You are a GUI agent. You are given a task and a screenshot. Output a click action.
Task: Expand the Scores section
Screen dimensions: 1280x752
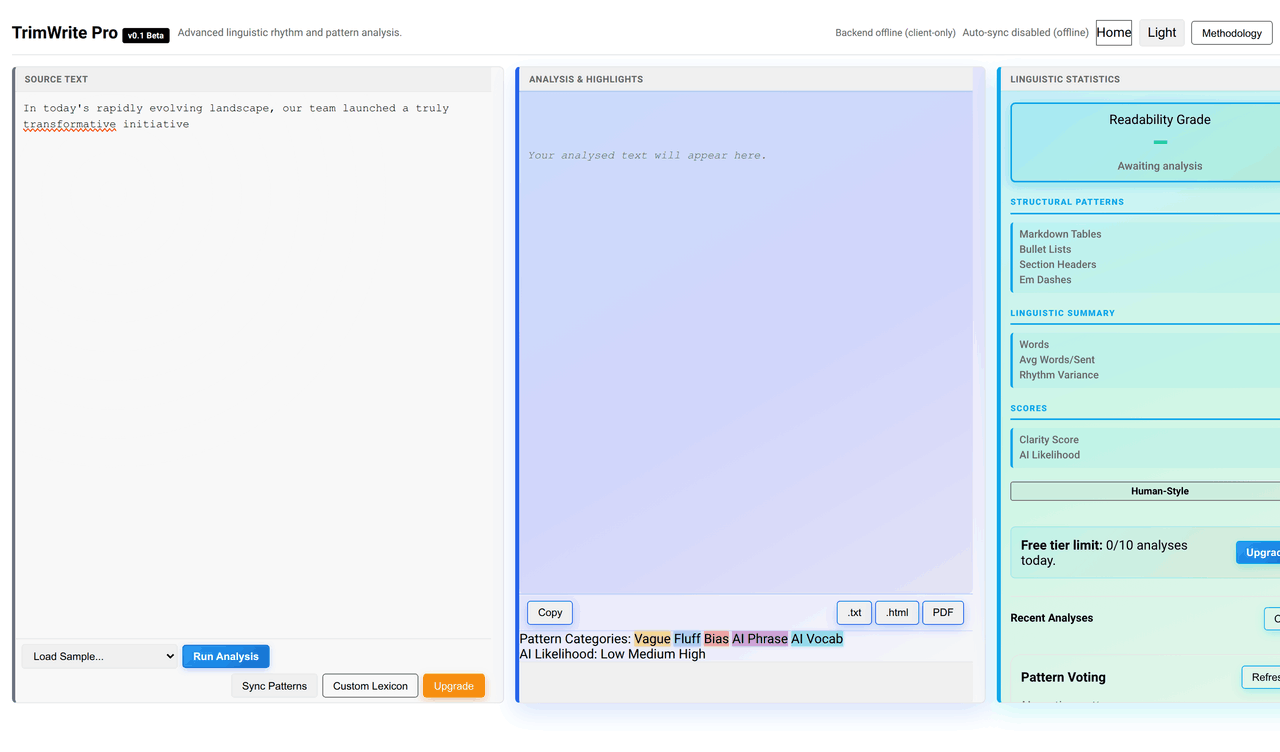click(x=1028, y=408)
